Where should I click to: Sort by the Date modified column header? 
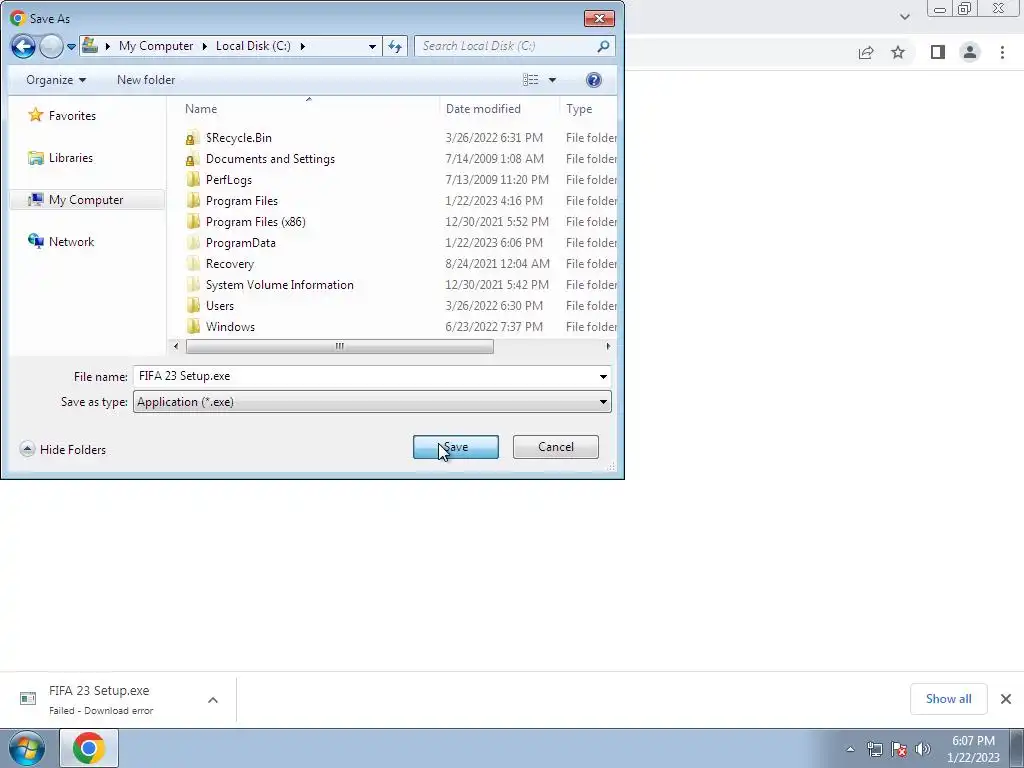[483, 109]
